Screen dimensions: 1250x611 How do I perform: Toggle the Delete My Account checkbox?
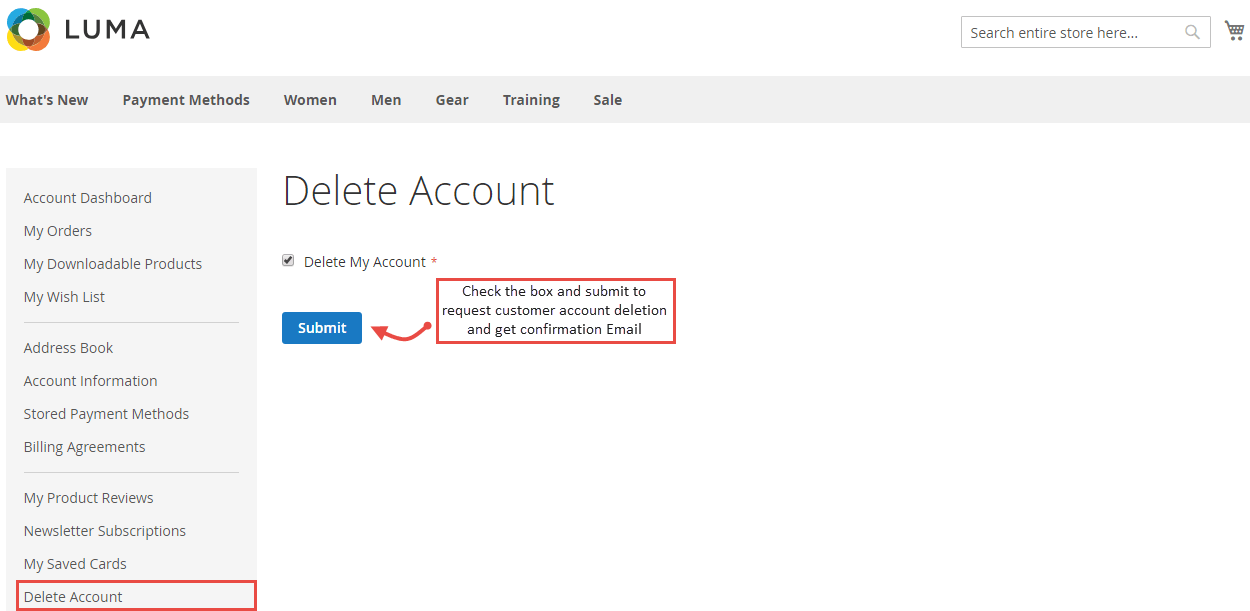click(x=288, y=261)
